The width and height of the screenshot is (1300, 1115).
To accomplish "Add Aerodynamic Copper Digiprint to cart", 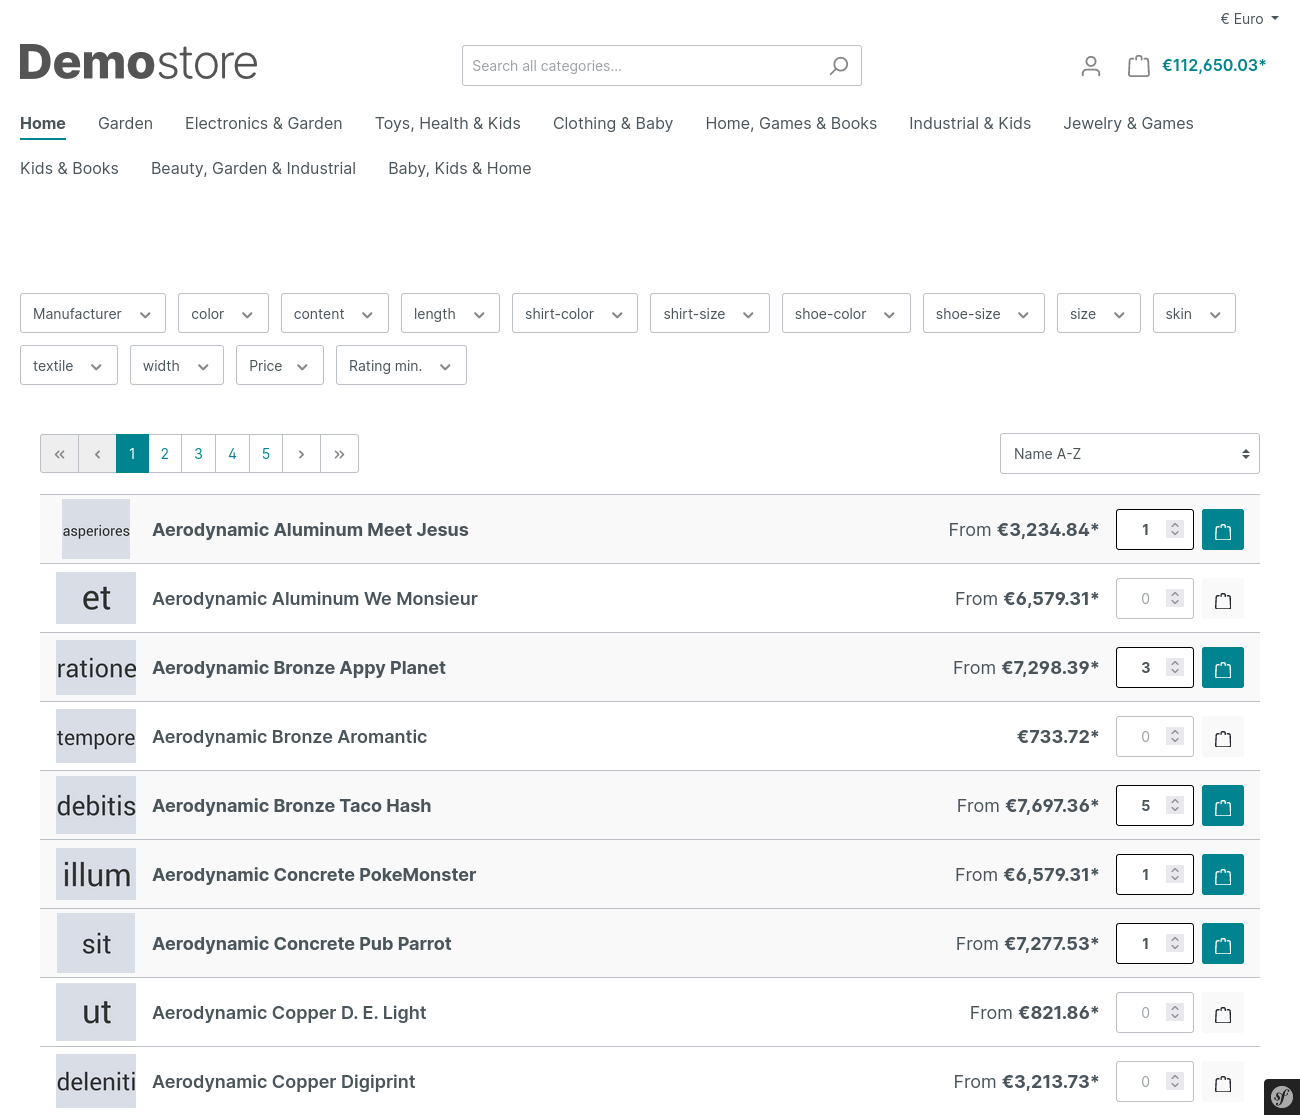I will (x=1223, y=1082).
